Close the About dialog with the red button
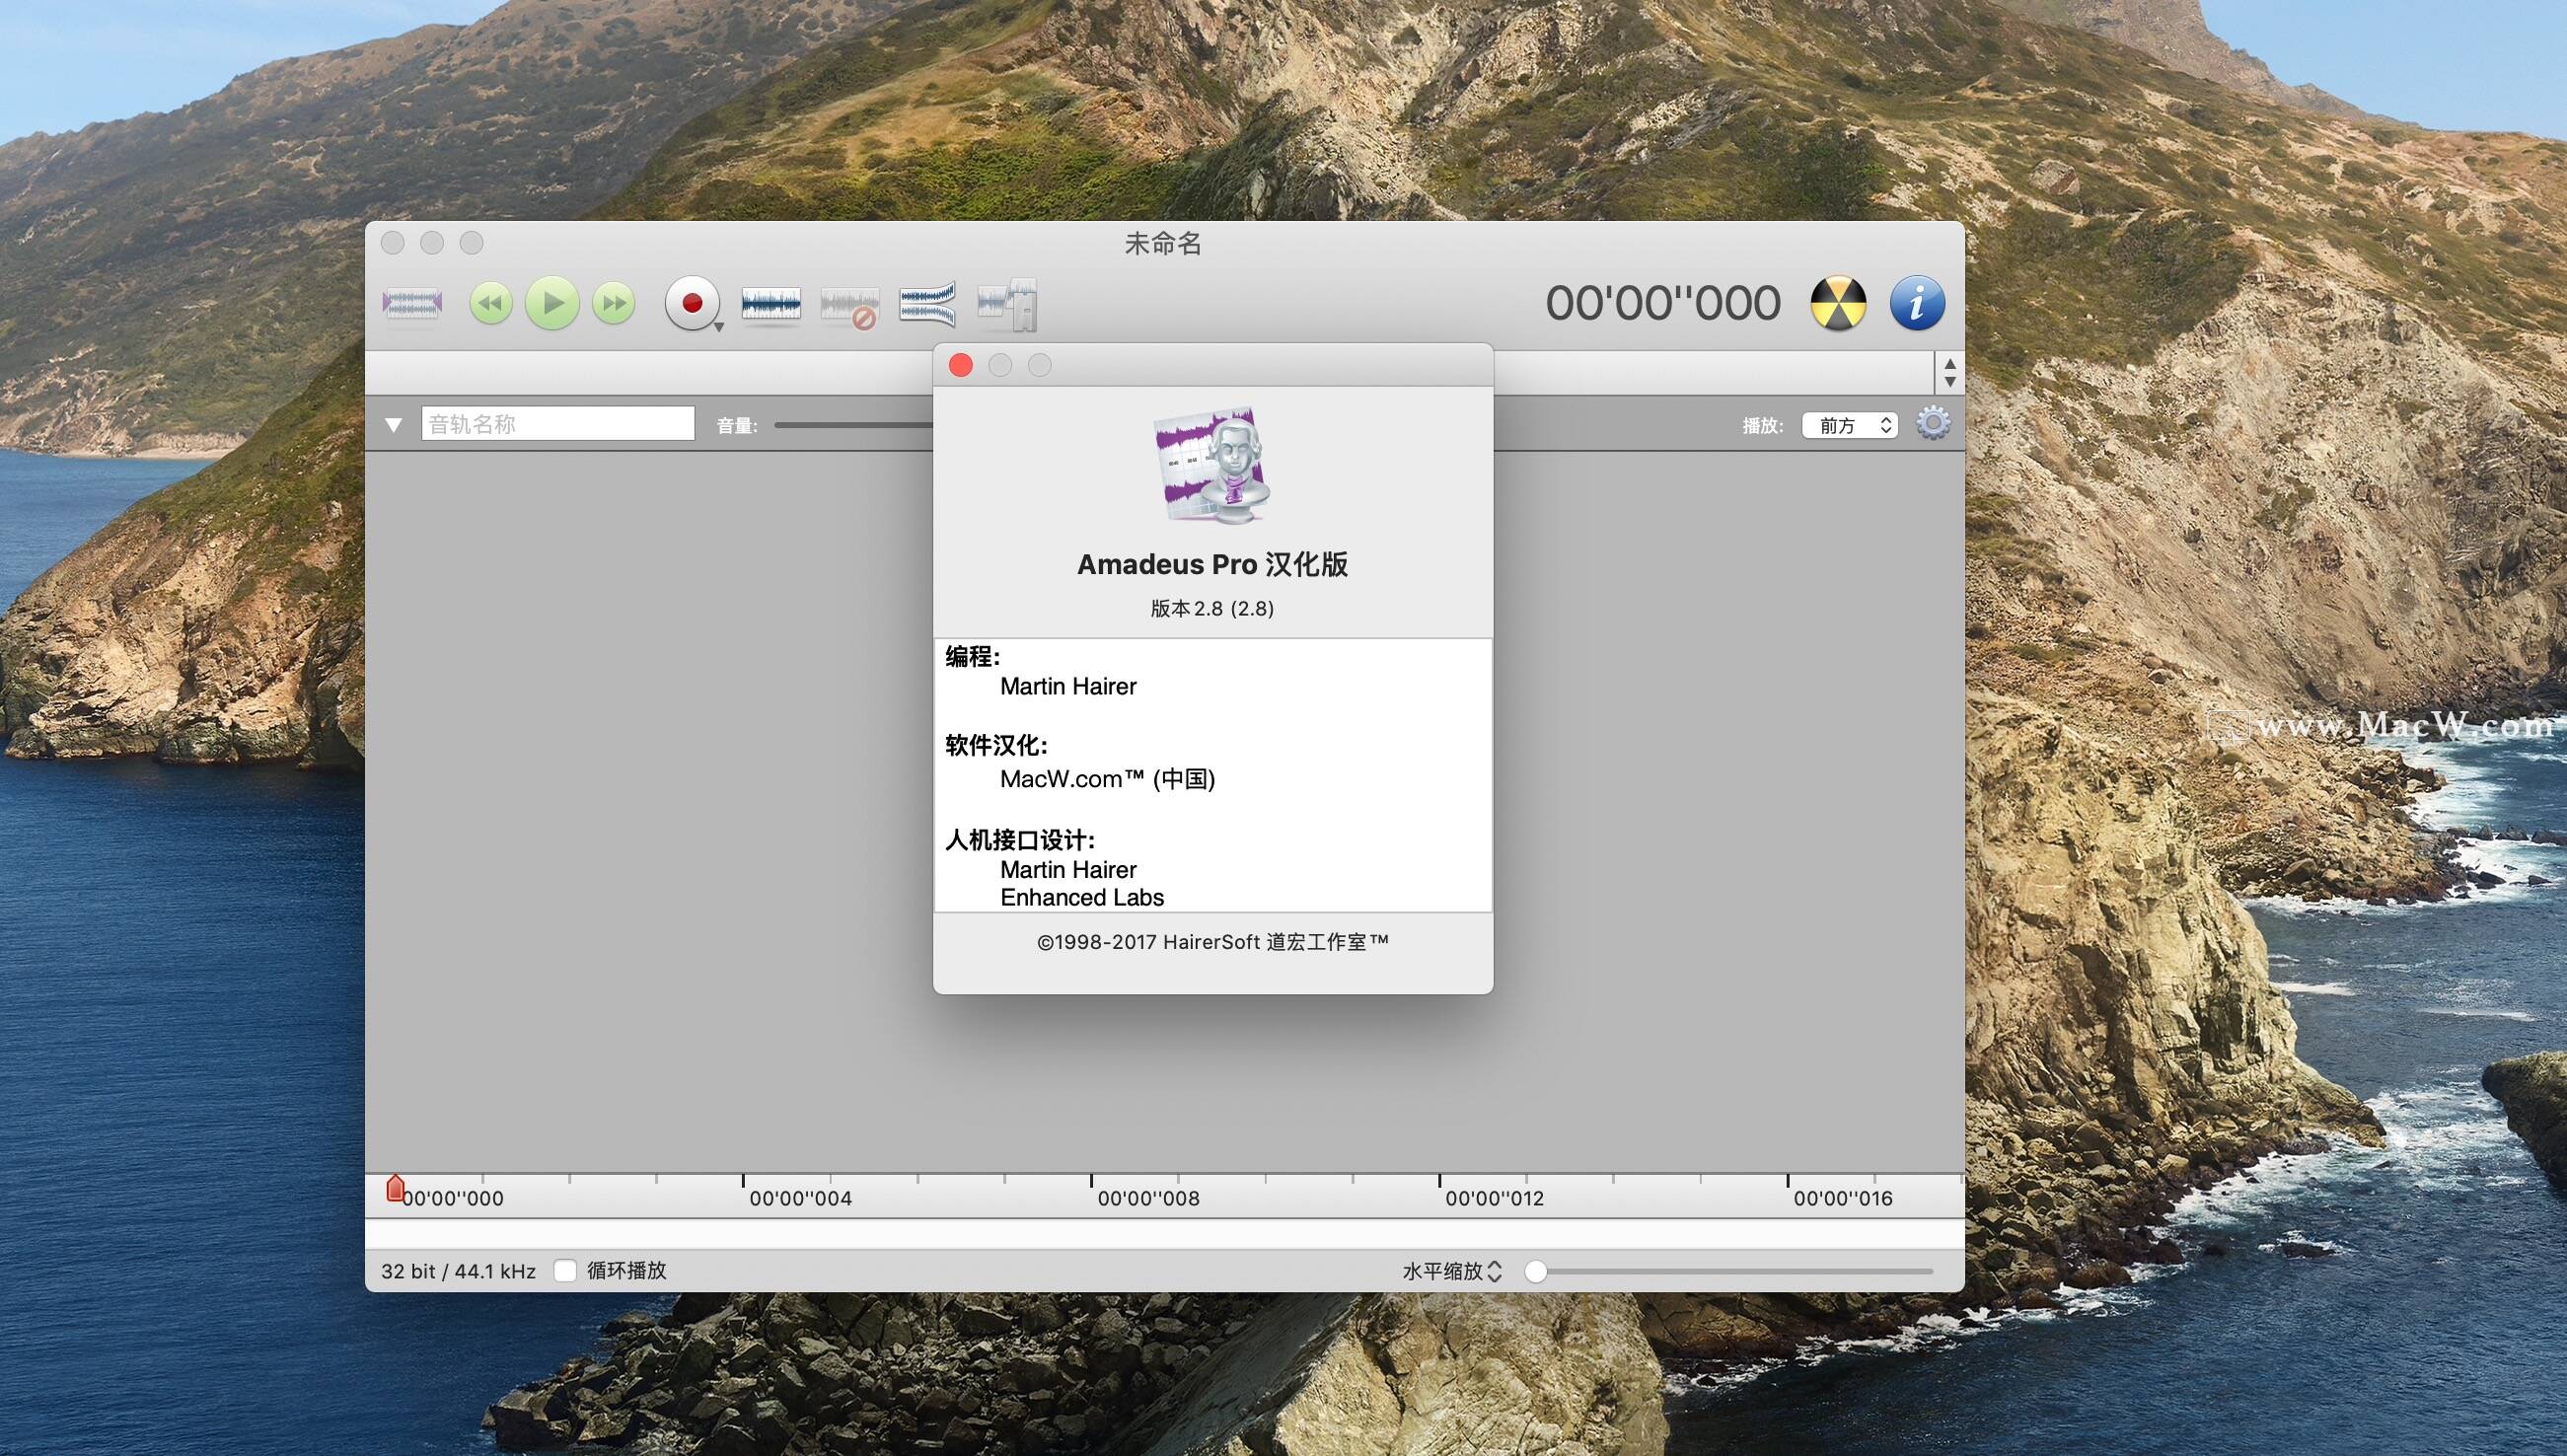The width and height of the screenshot is (2567, 1456). click(x=960, y=366)
